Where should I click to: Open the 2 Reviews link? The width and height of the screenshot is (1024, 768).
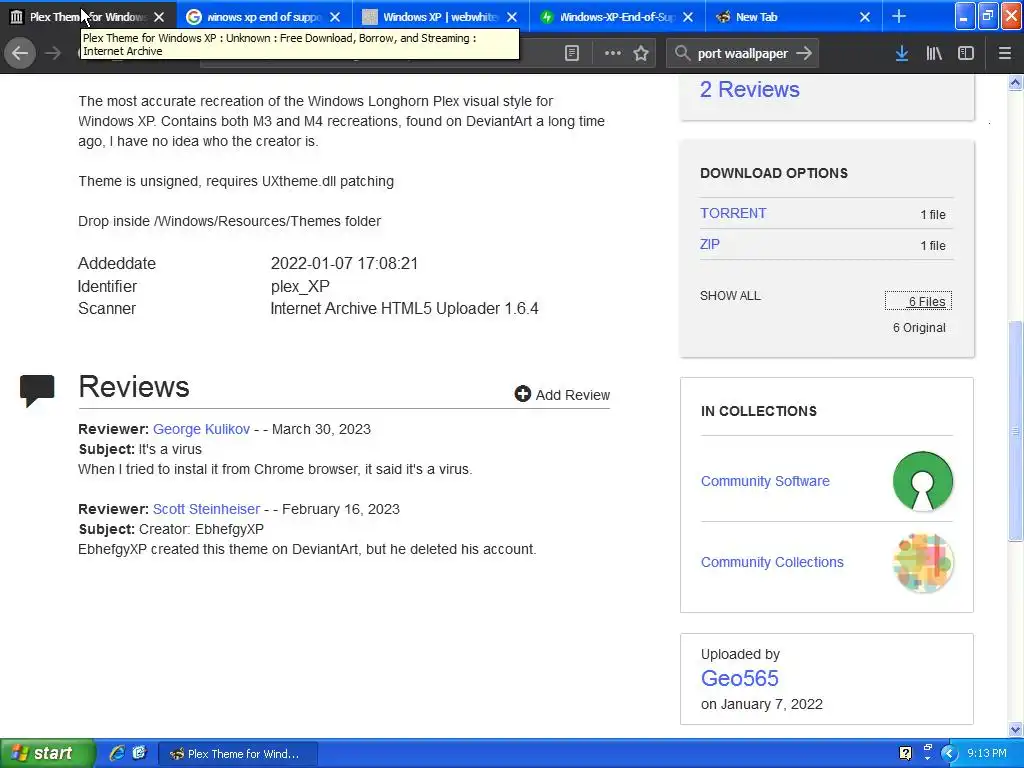(749, 89)
